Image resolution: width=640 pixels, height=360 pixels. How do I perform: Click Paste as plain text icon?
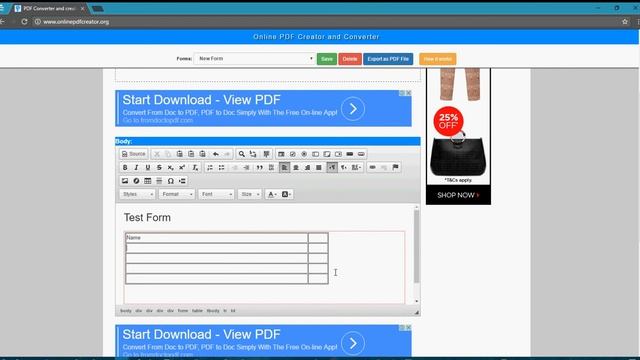pos(191,154)
